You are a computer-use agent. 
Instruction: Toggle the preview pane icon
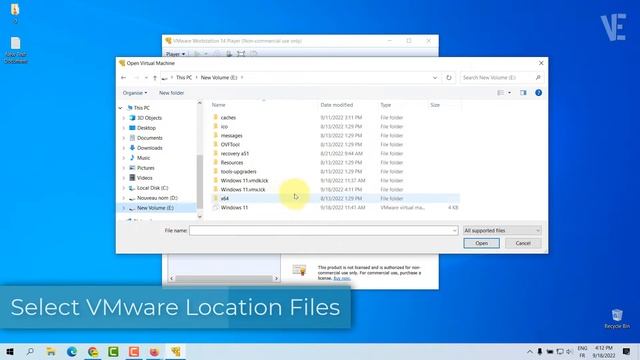point(523,93)
